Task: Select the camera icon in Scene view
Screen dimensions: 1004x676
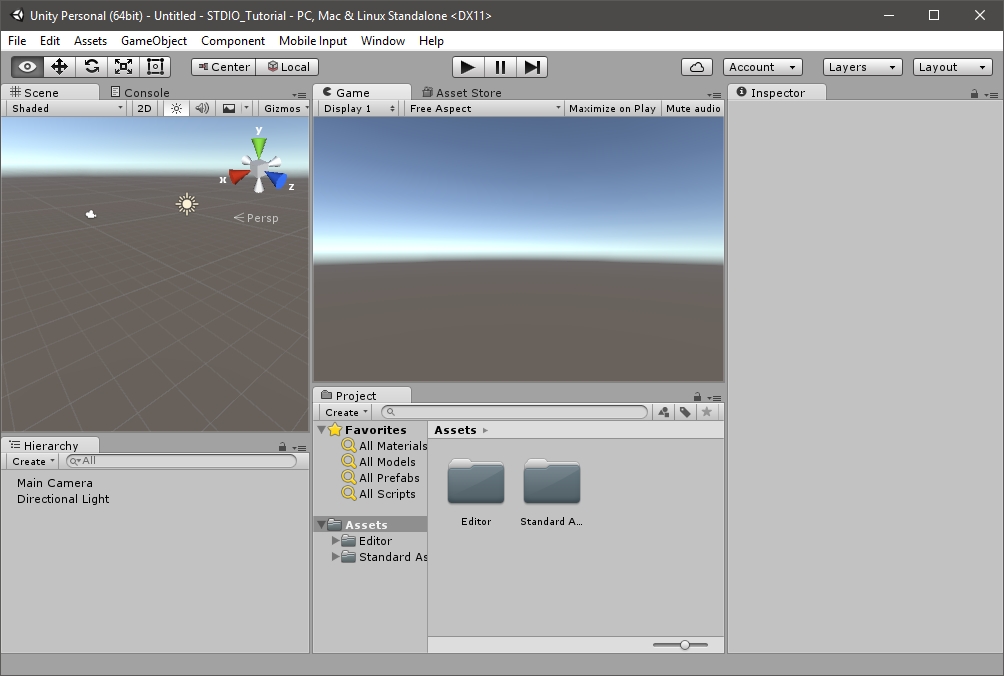Action: click(x=91, y=214)
